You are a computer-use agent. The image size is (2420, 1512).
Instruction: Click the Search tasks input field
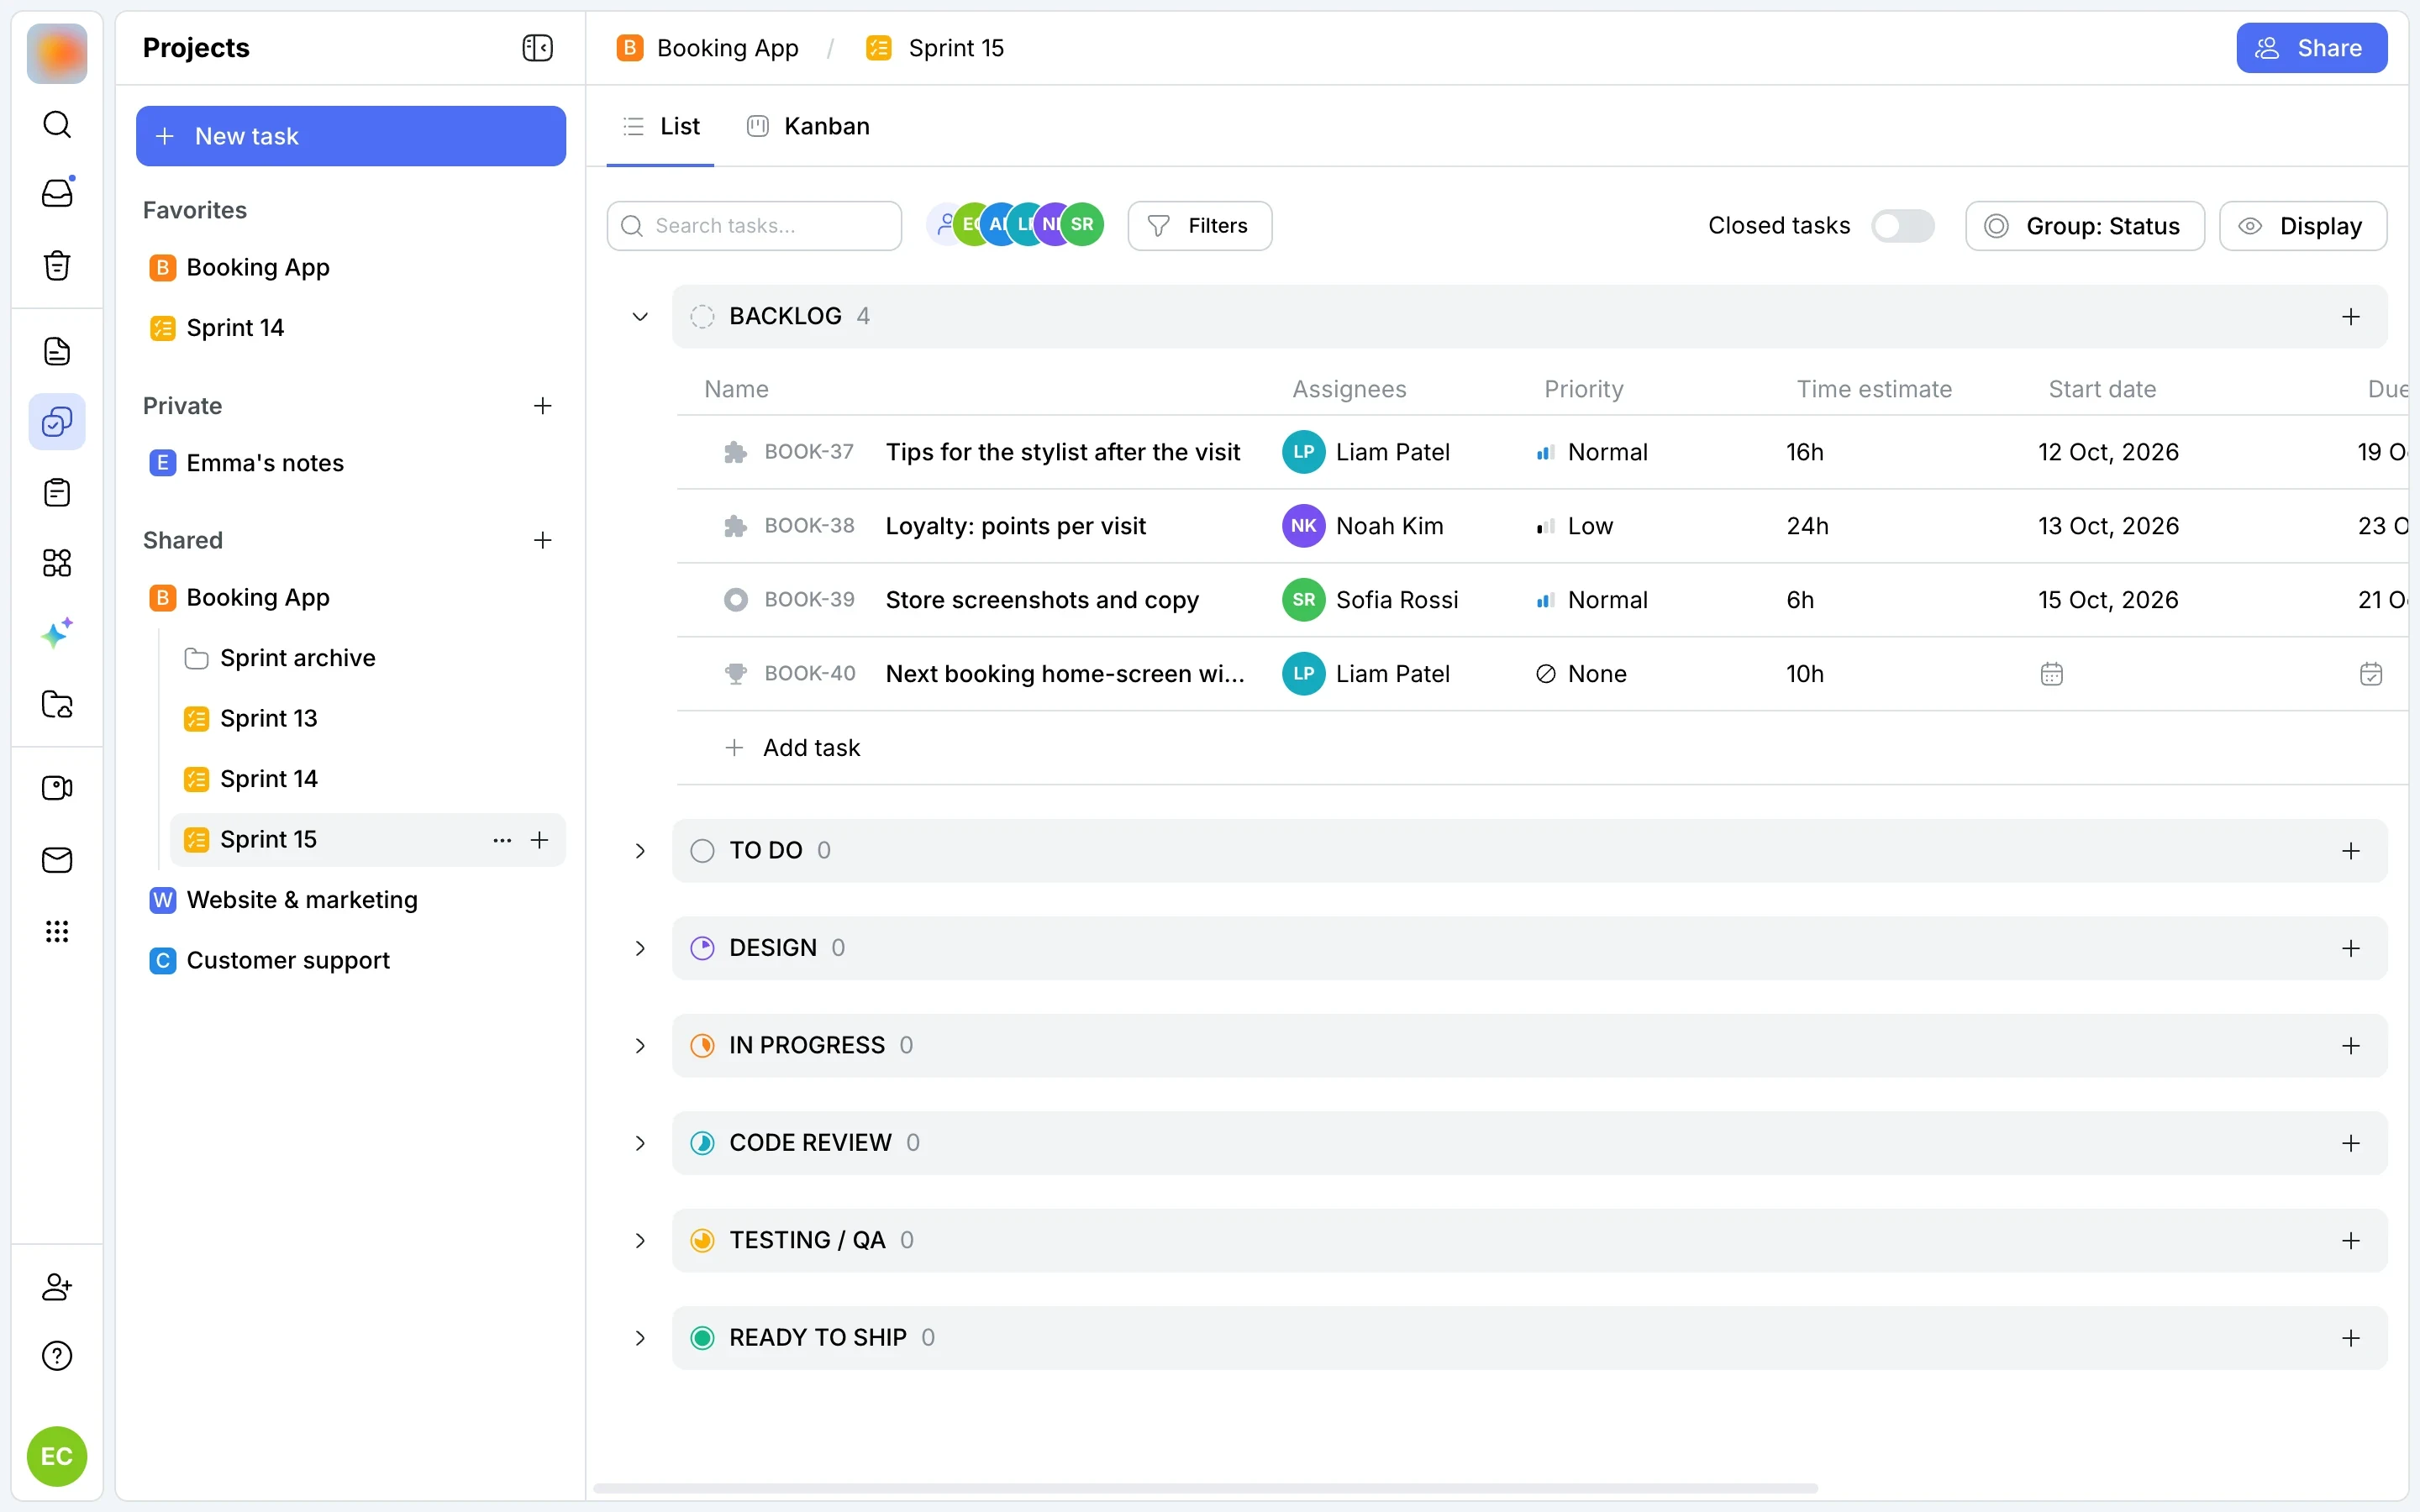click(754, 226)
